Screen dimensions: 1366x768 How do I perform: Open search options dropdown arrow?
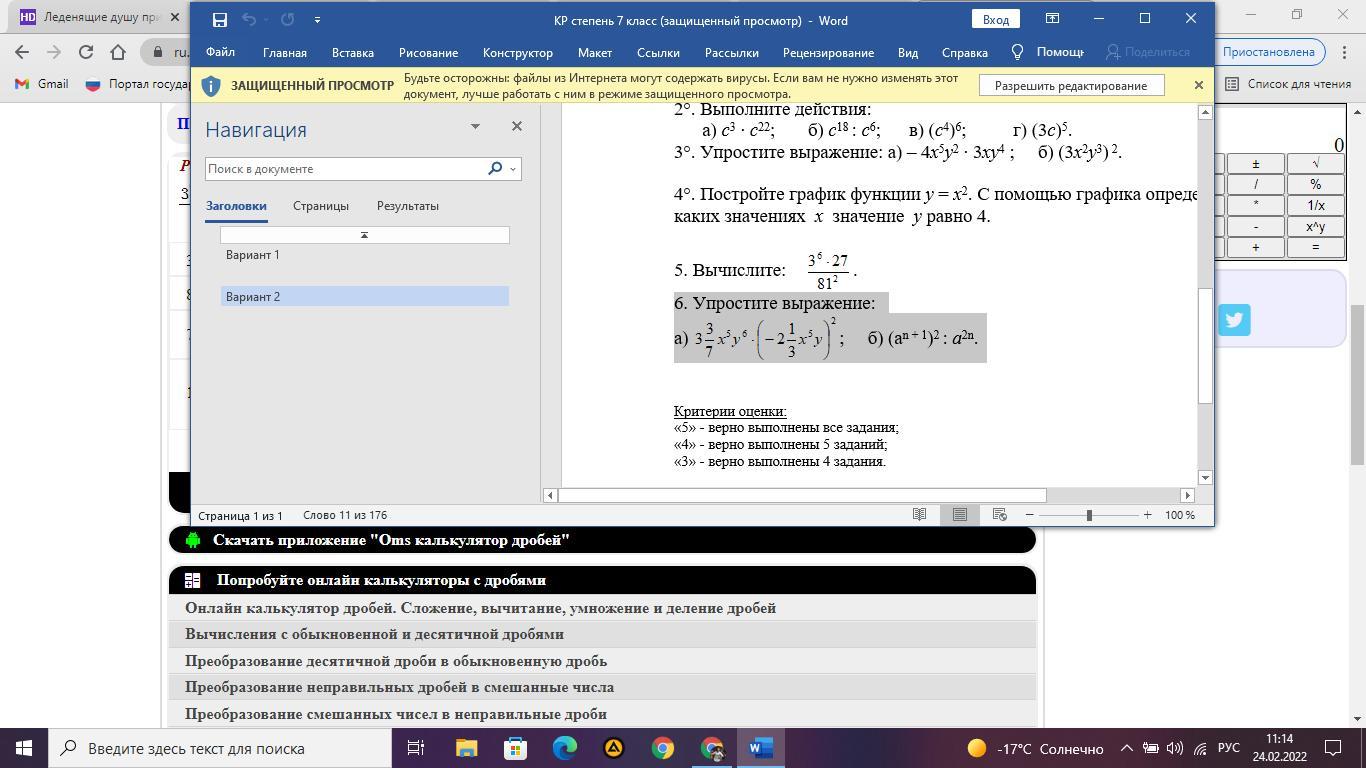click(x=513, y=169)
